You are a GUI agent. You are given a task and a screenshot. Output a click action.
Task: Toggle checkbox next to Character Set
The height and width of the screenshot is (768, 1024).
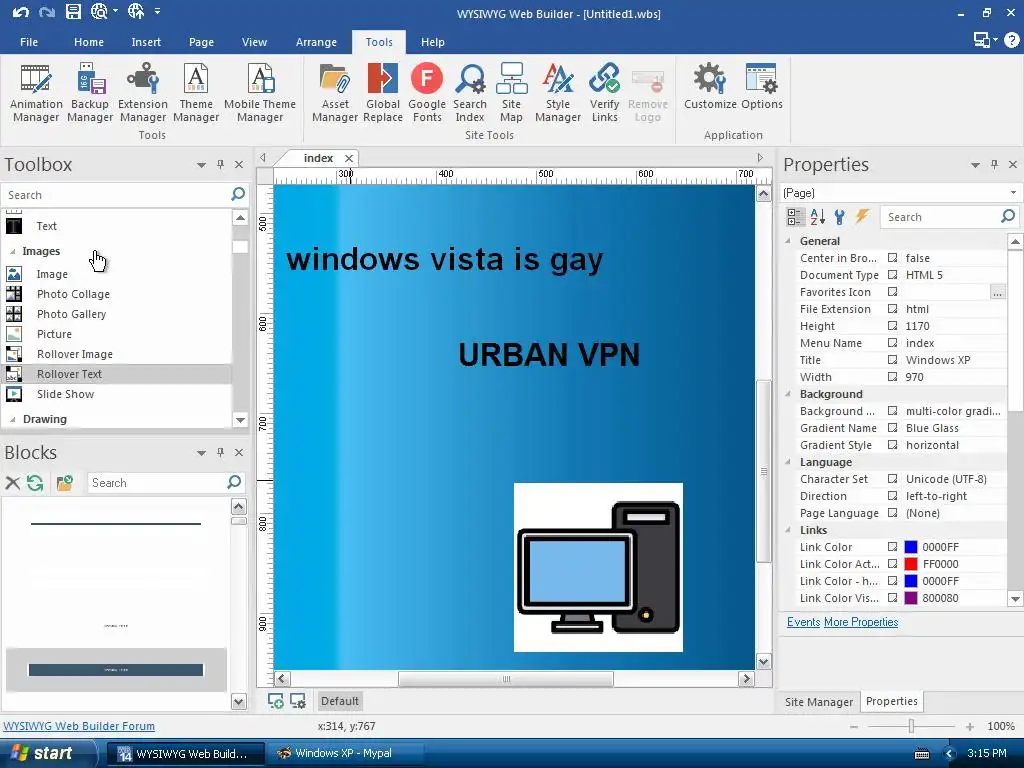892,479
